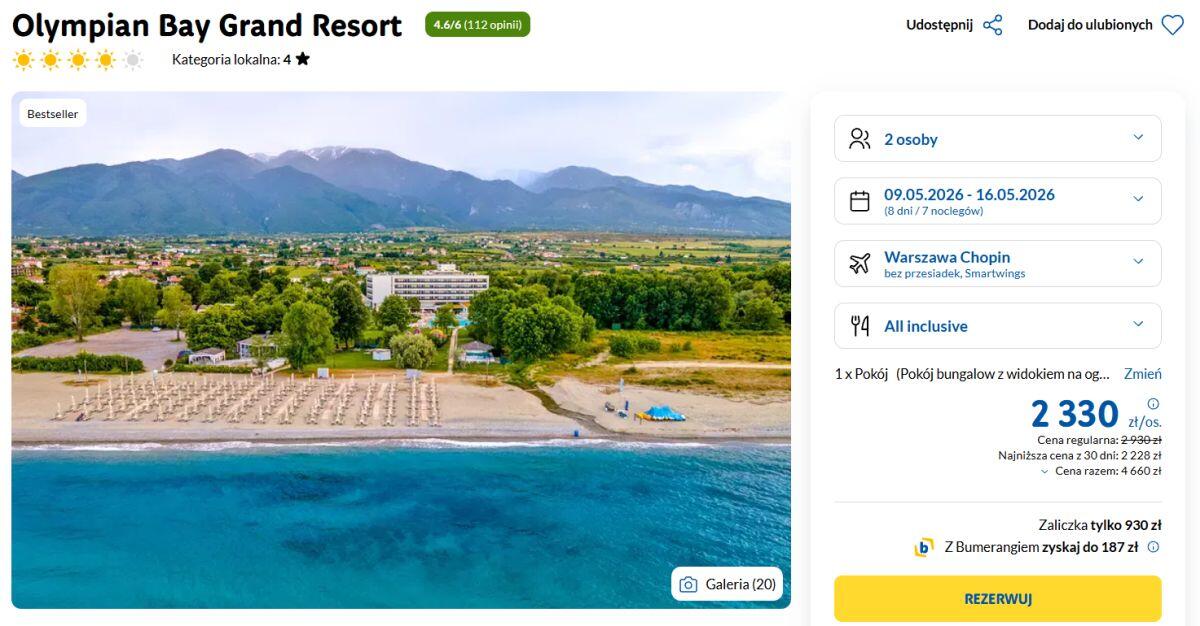
Task: Click the calendar icon in the date field
Action: 859,201
